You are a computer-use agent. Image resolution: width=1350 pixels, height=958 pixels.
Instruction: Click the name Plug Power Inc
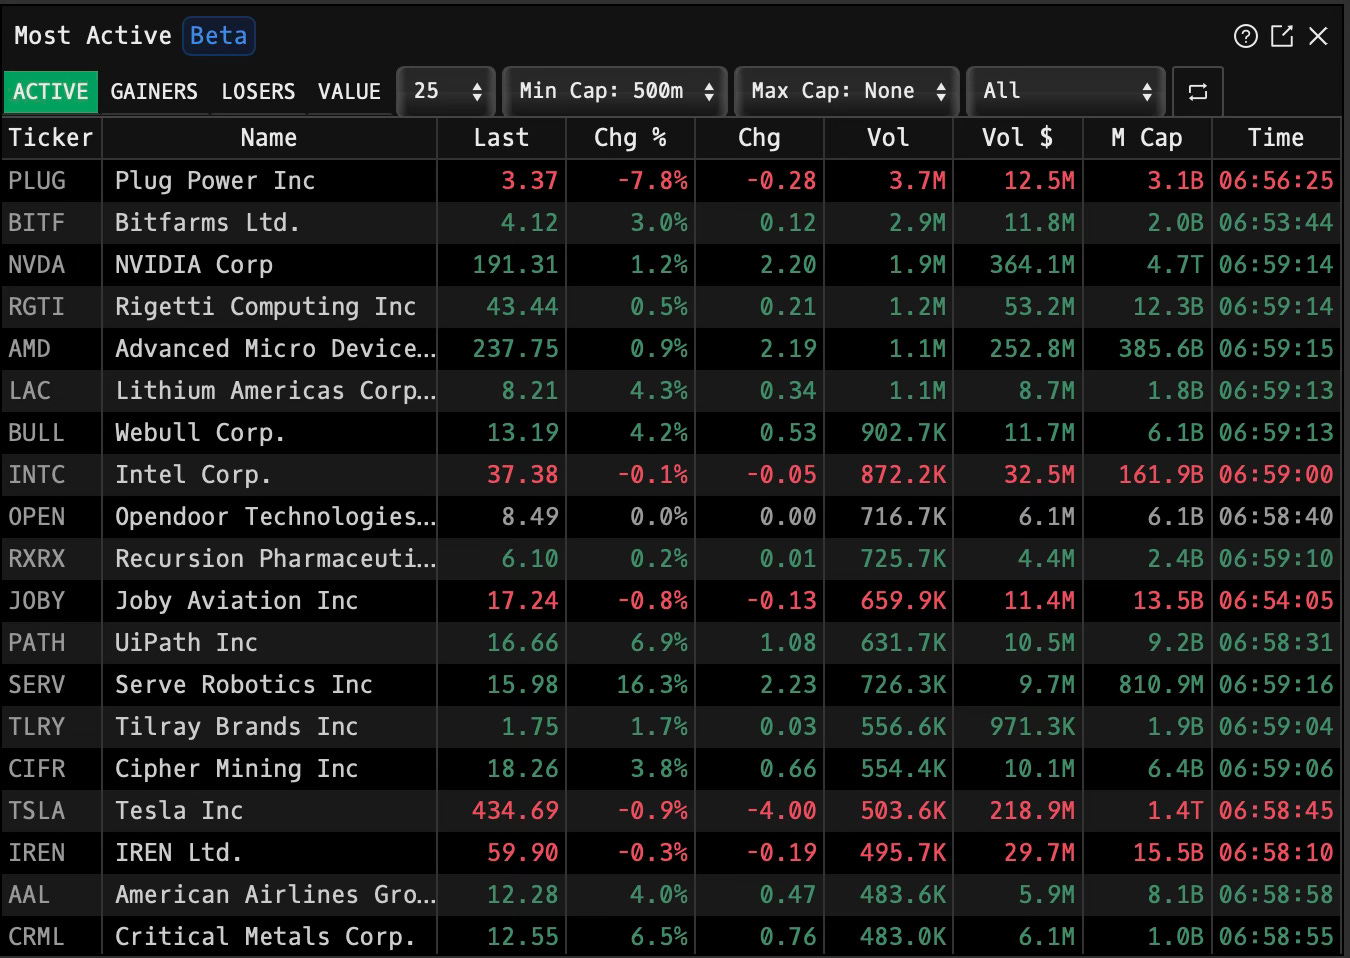coord(215,181)
